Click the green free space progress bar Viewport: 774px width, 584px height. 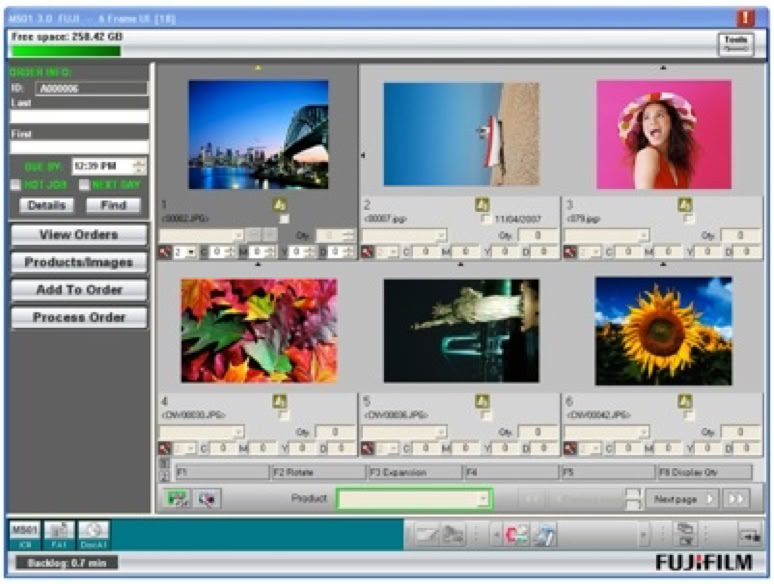coord(66,50)
